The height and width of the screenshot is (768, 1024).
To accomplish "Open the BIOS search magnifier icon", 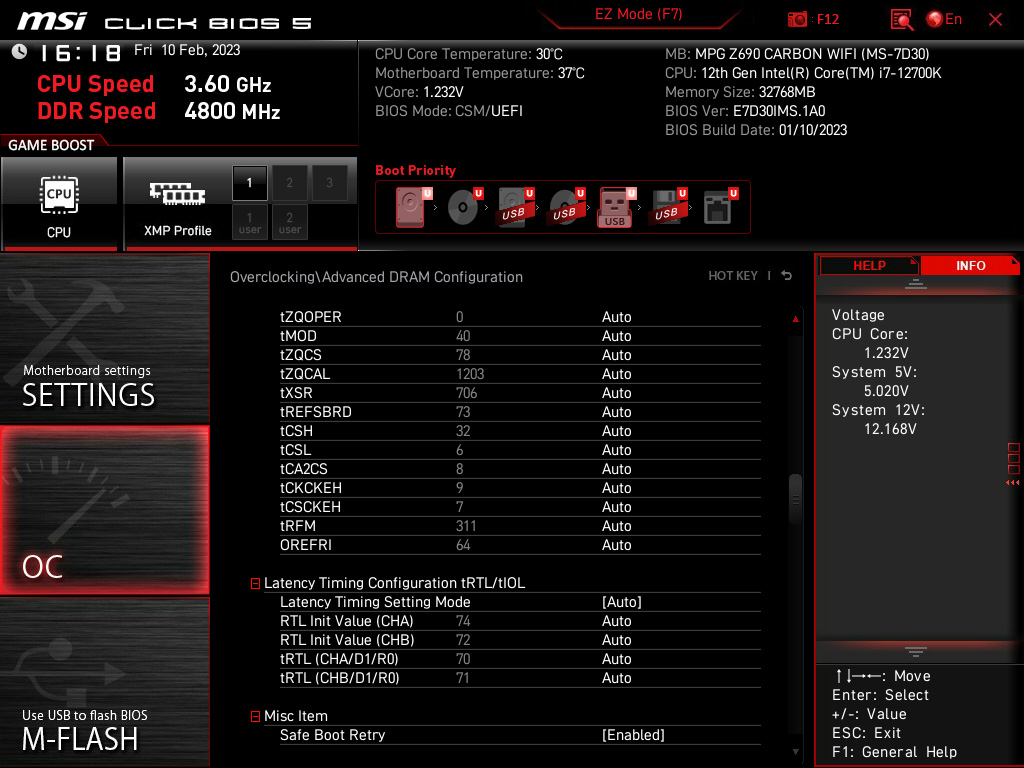I will pyautogui.click(x=901, y=20).
